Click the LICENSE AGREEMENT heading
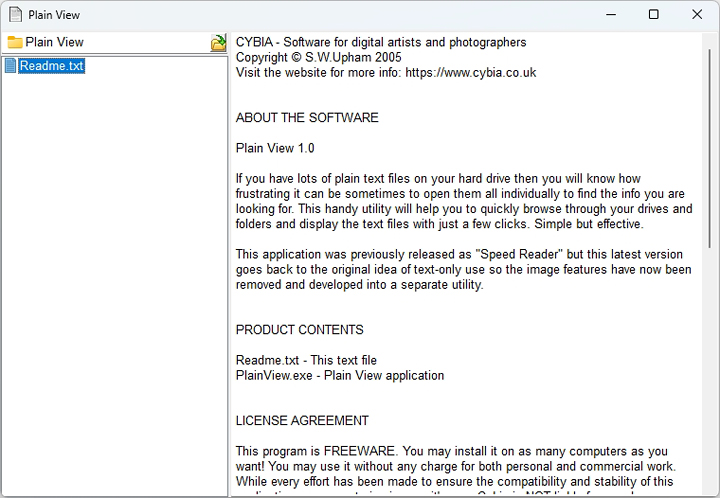The height and width of the screenshot is (498, 720). tap(302, 421)
